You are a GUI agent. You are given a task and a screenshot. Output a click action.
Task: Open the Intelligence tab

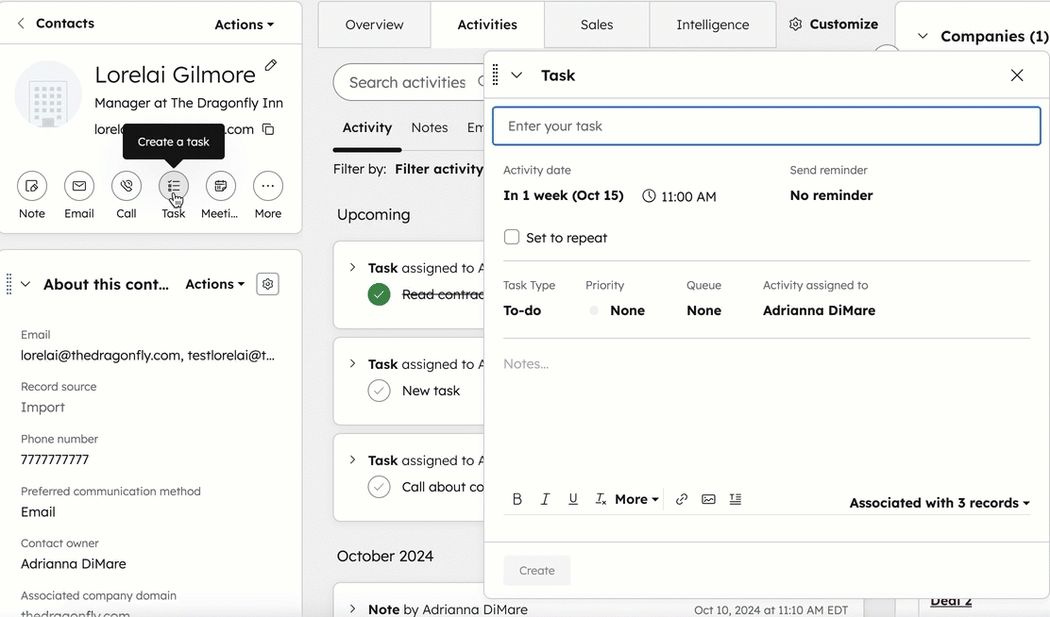712,25
